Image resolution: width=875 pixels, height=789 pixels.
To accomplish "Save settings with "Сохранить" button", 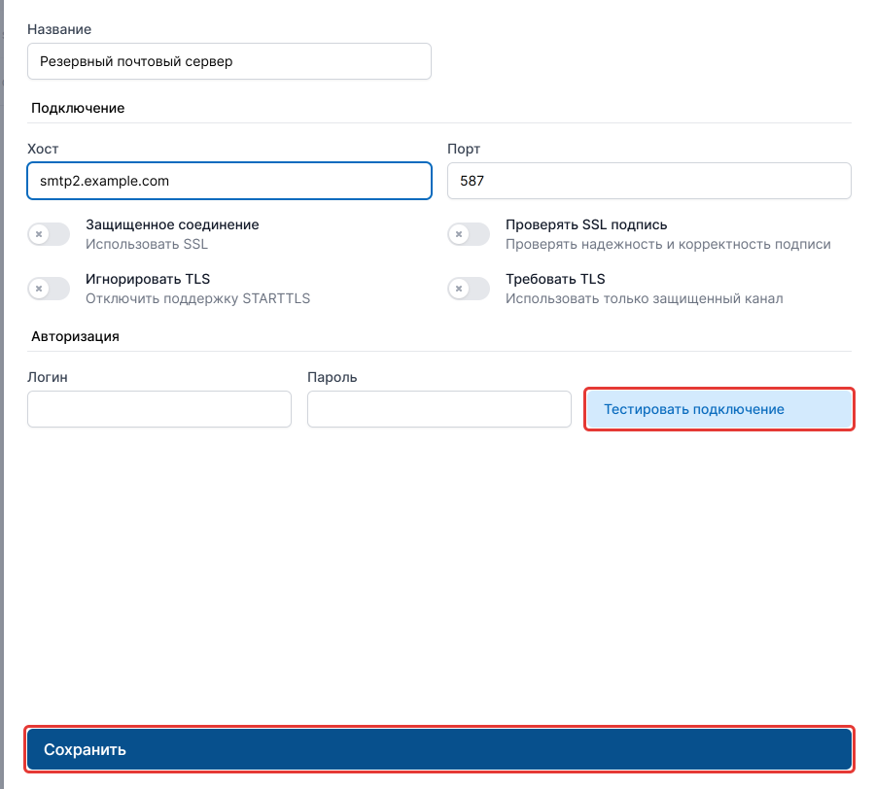I will [x=439, y=749].
